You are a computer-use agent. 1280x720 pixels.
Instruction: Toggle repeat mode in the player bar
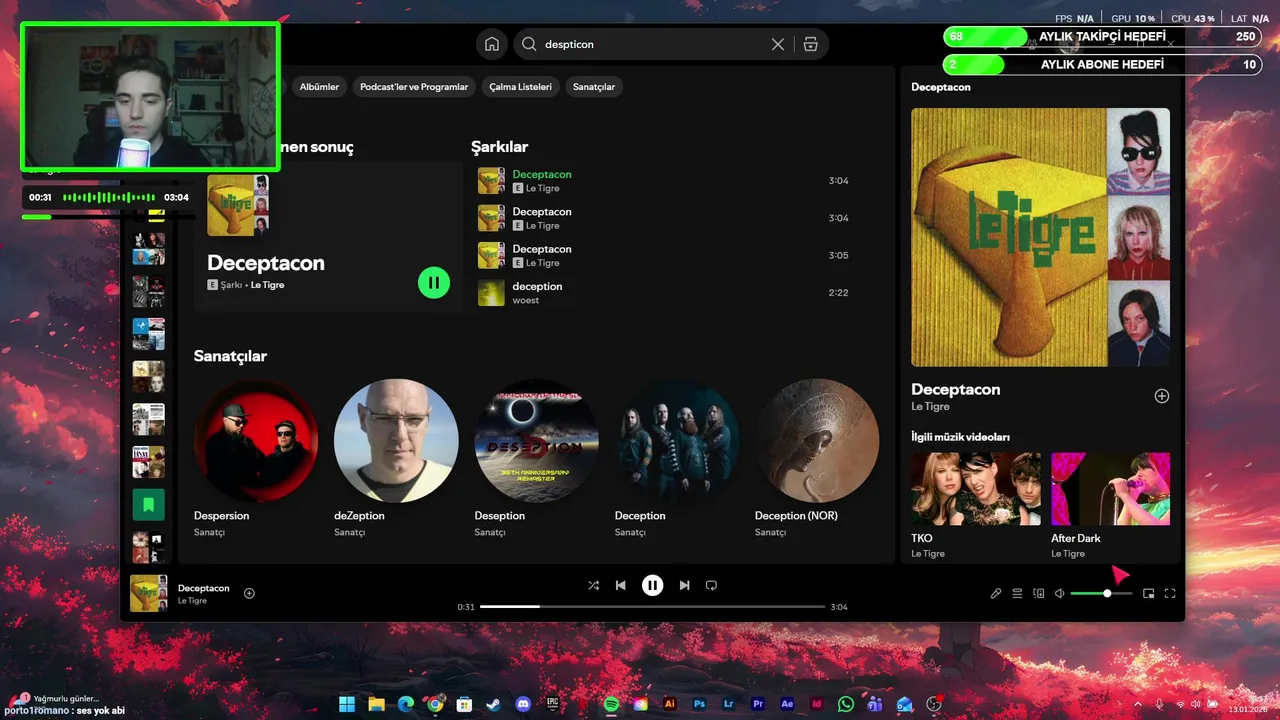[711, 585]
